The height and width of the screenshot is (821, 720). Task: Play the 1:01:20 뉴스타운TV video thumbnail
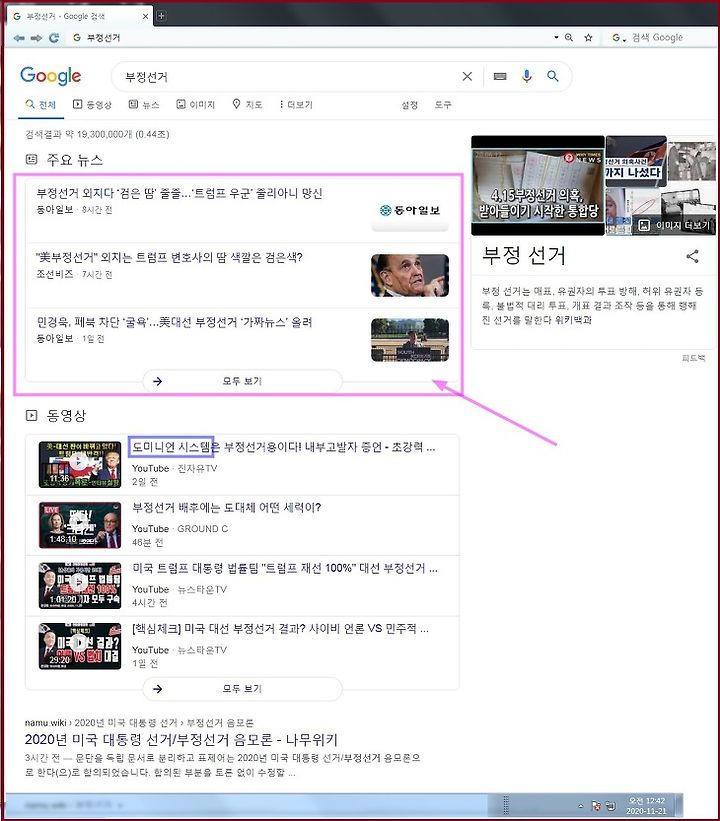point(80,585)
